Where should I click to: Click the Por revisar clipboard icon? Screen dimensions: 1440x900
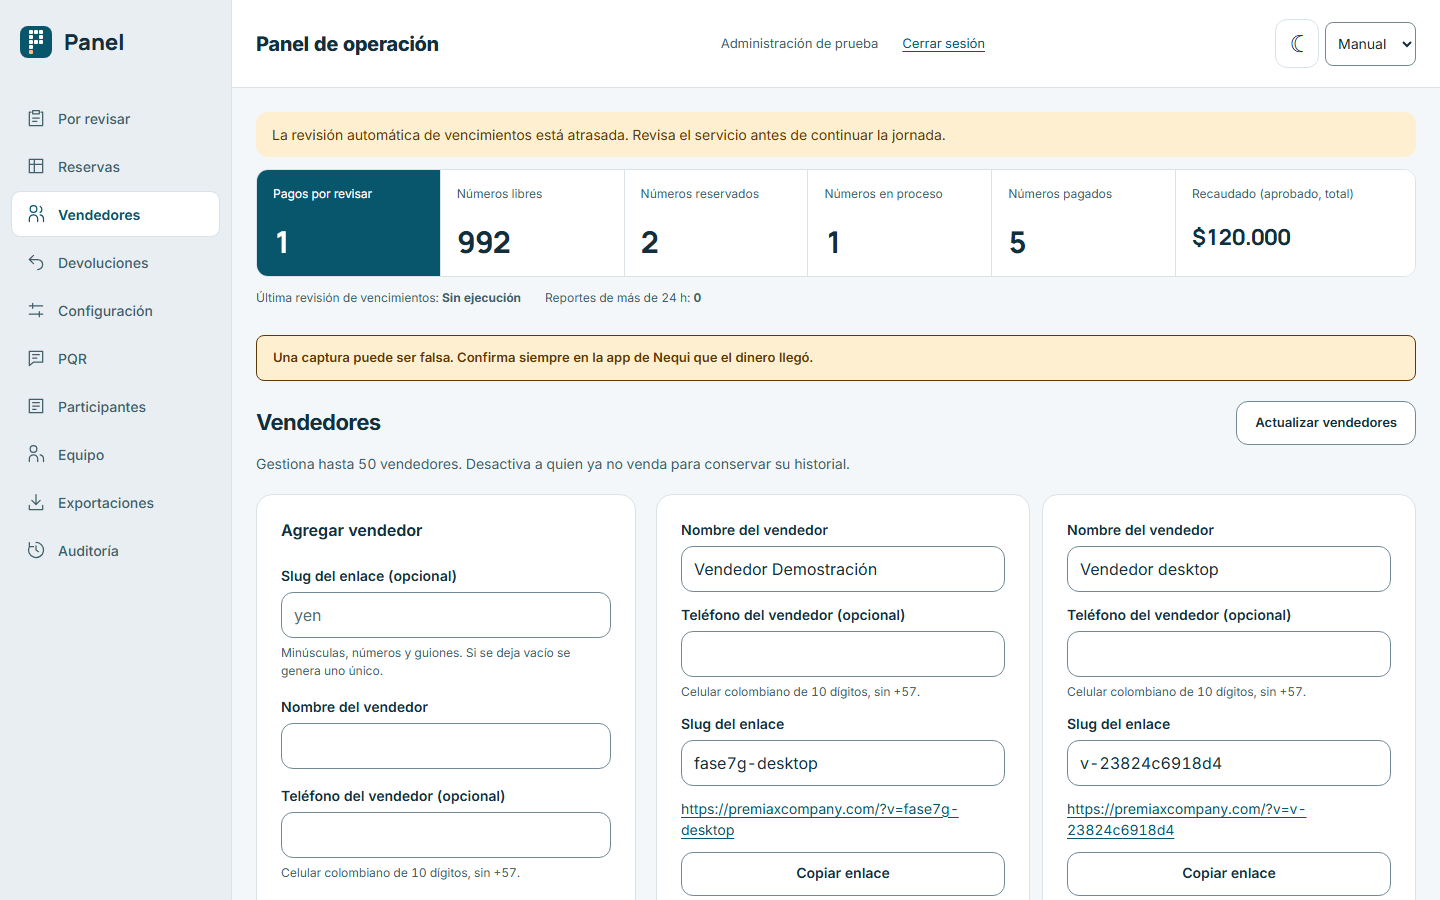(36, 118)
